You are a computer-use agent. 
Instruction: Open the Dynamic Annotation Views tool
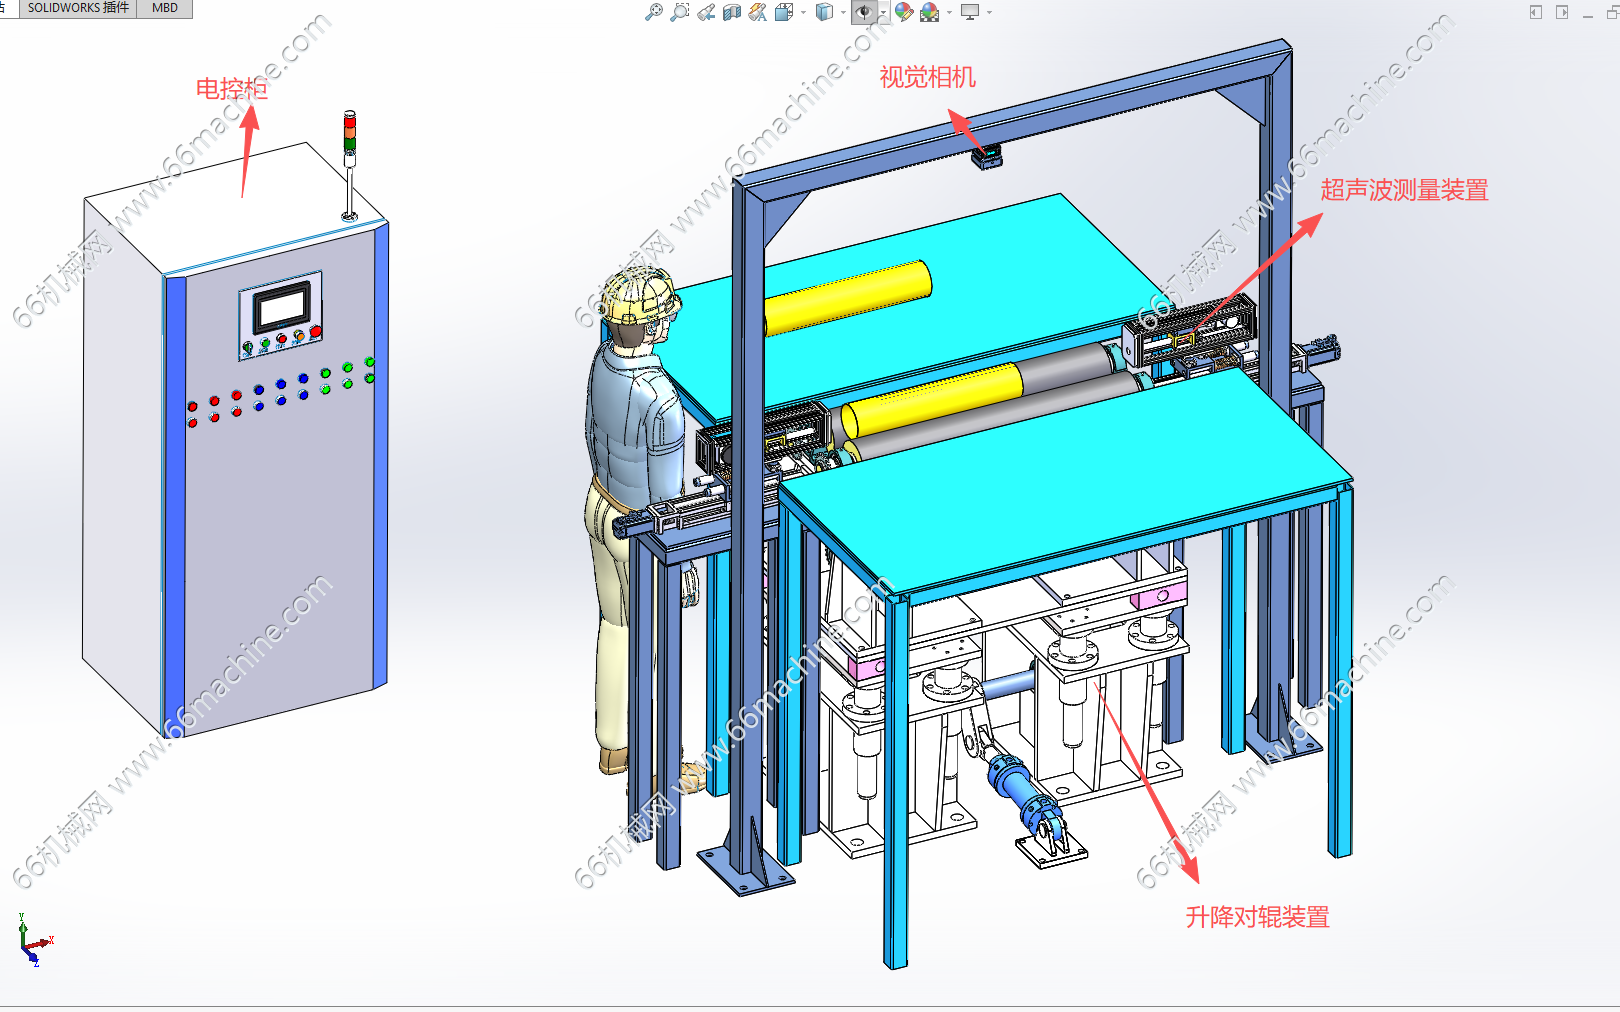pos(758,12)
